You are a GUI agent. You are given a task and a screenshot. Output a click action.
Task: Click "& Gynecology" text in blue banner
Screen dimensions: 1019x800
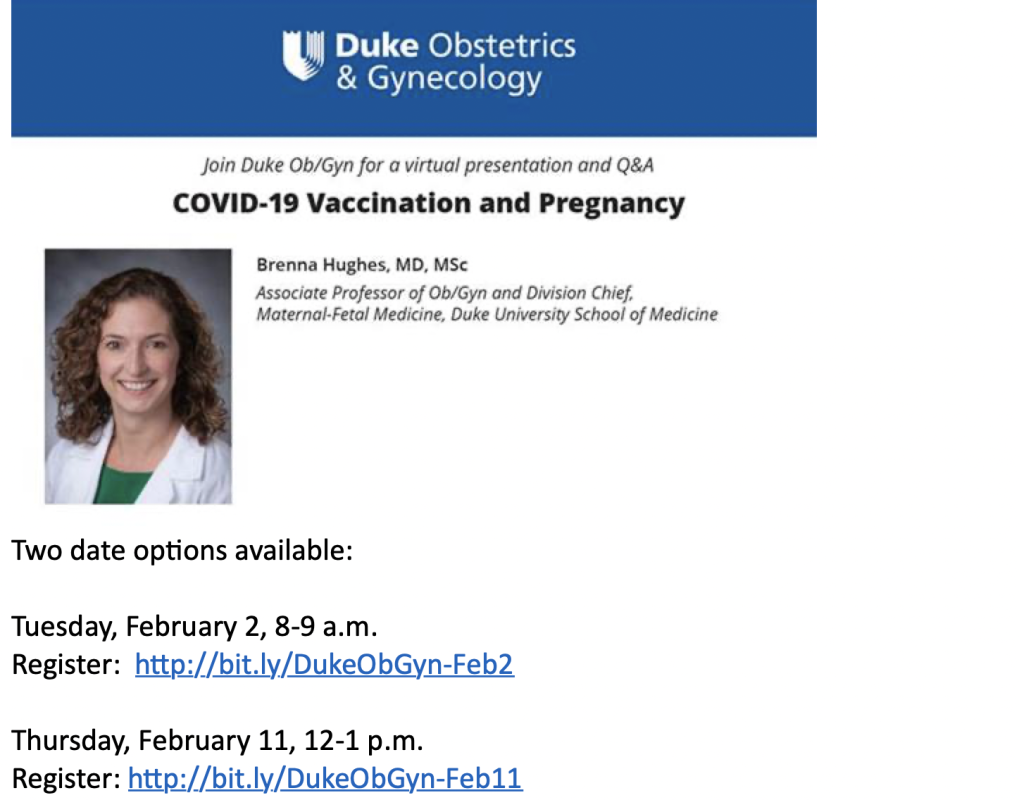[x=438, y=80]
